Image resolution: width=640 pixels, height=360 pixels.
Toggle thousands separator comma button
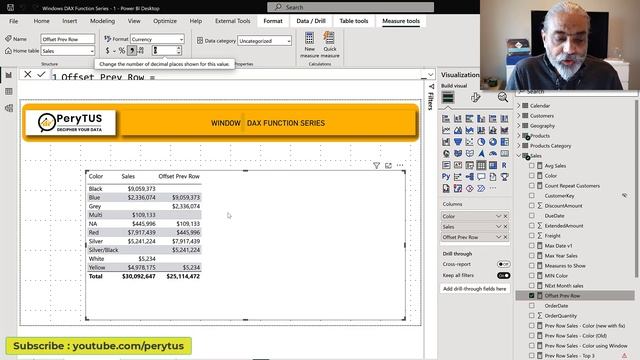(x=131, y=51)
